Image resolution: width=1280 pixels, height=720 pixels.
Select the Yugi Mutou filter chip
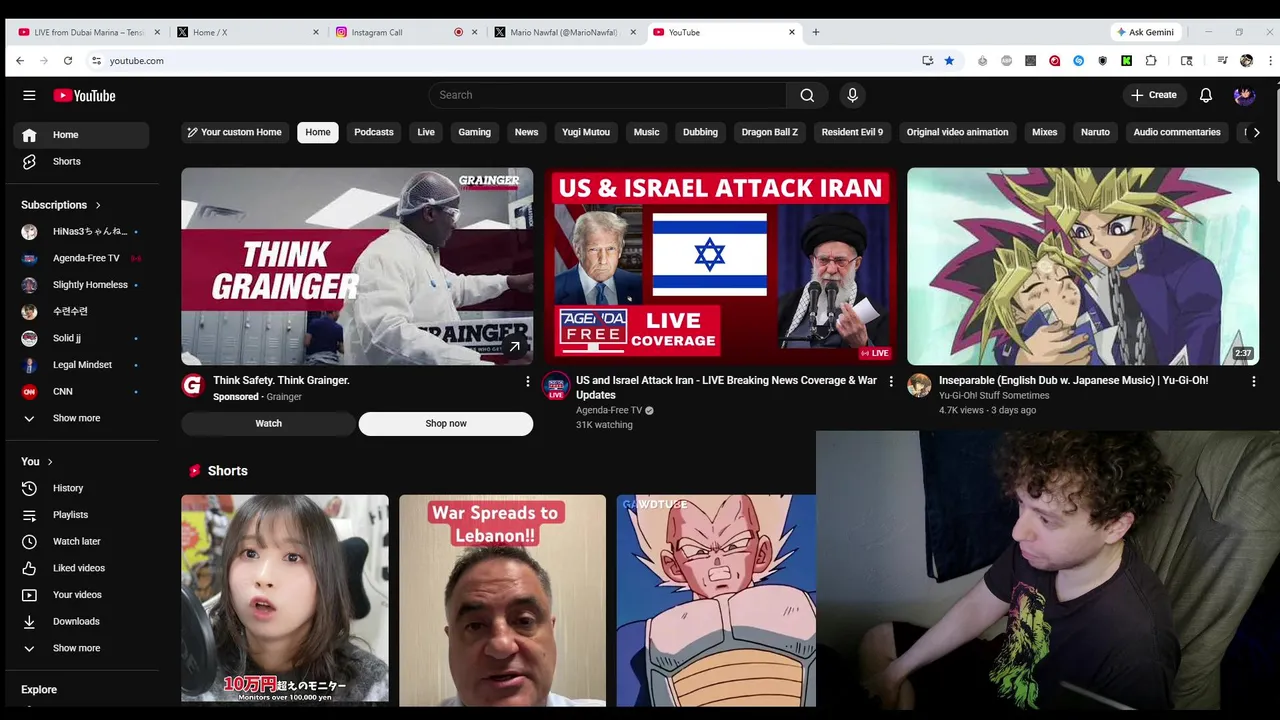(x=586, y=132)
